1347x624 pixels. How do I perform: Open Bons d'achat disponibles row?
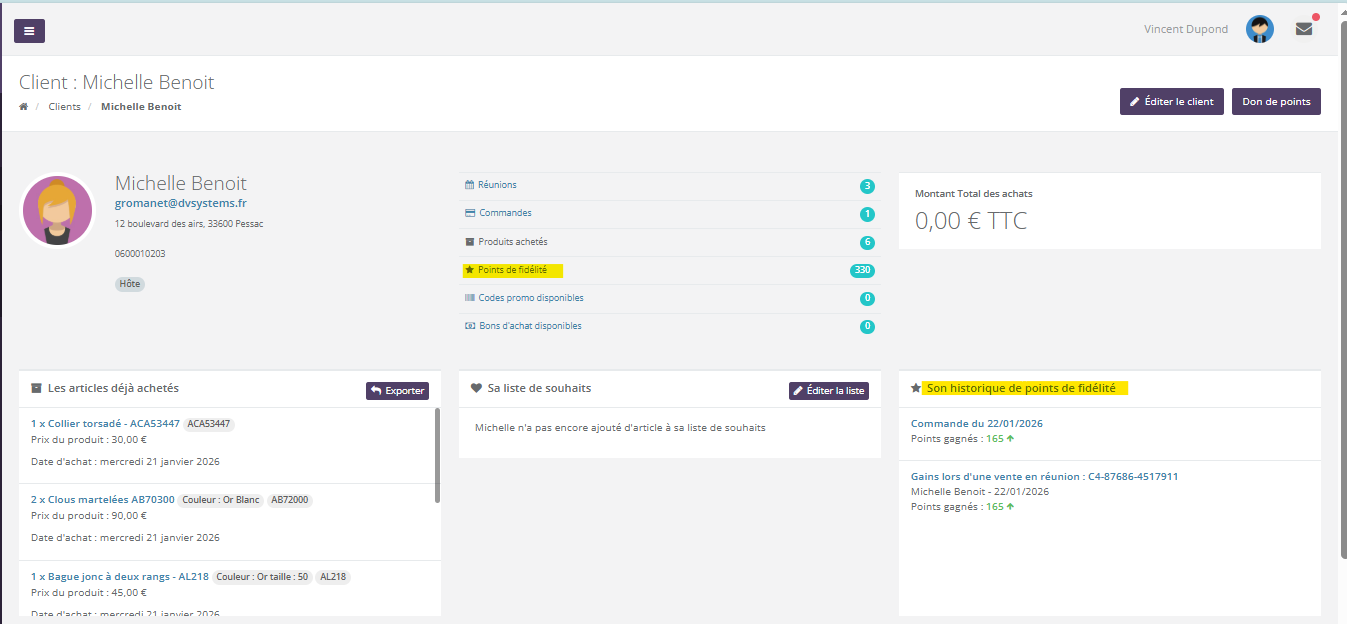click(x=529, y=326)
